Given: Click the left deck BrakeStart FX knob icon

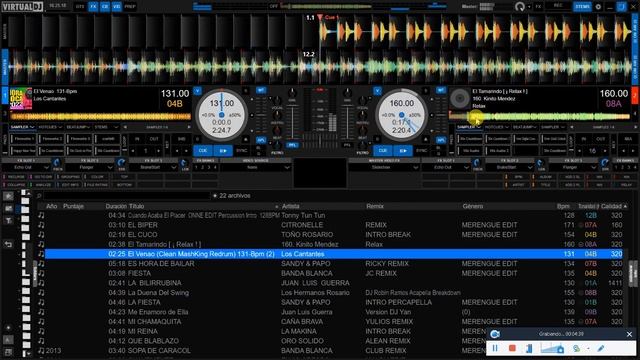Looking at the screenshot, I should pos(184,164).
